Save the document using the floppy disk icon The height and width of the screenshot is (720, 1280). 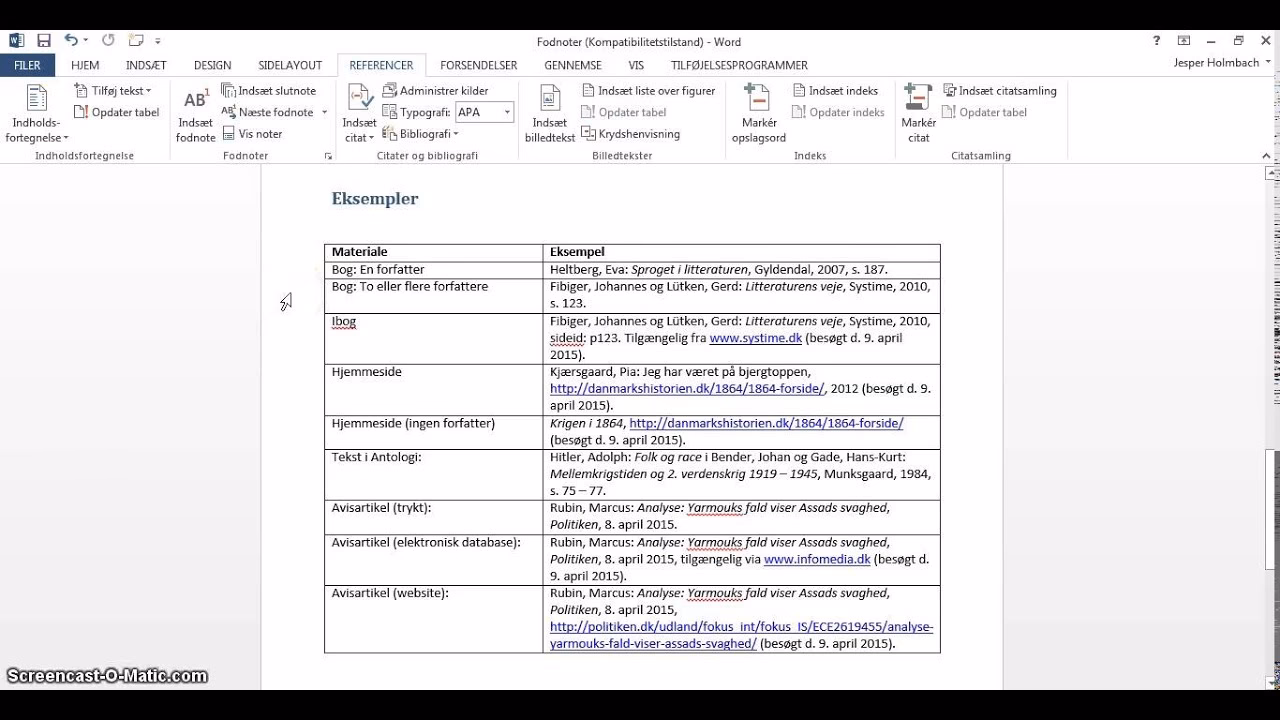pyautogui.click(x=44, y=41)
